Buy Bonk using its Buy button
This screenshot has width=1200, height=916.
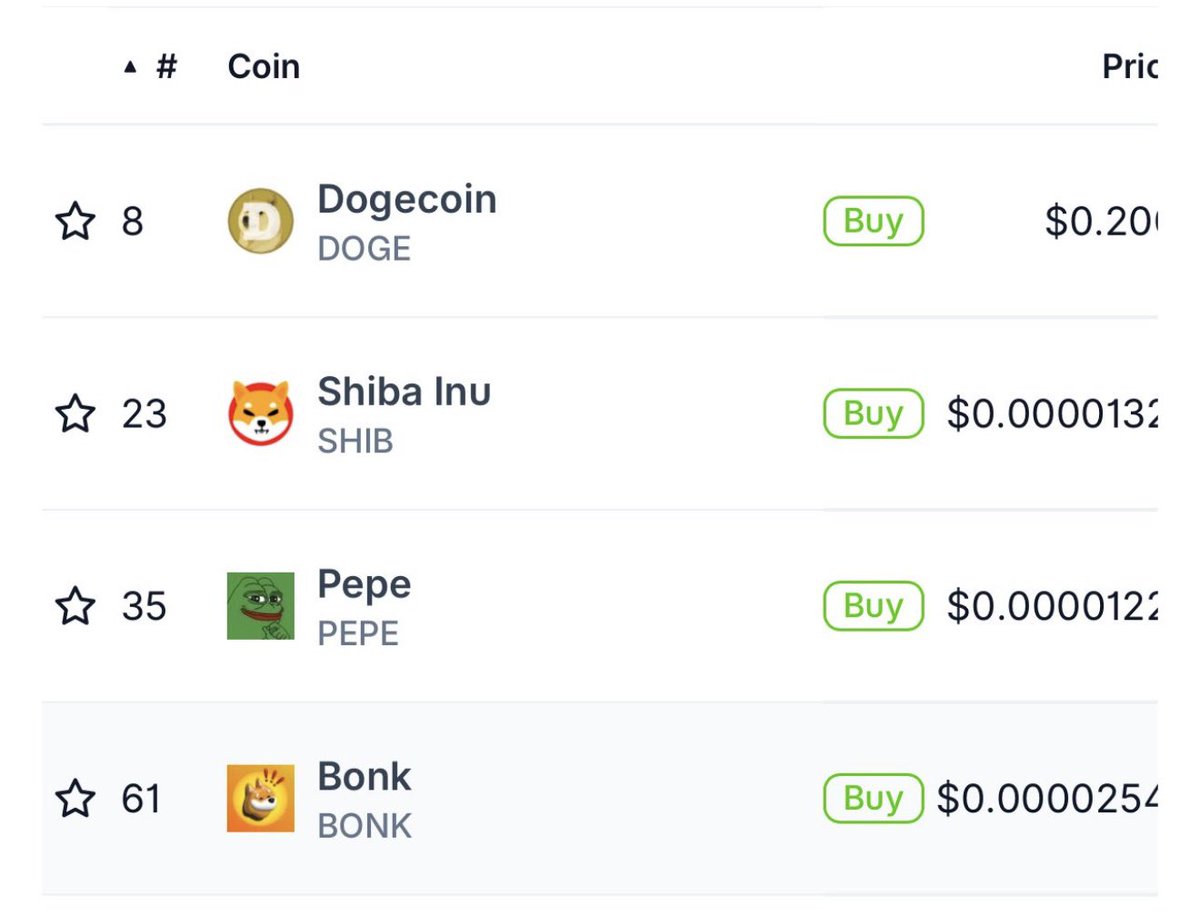pyautogui.click(x=873, y=798)
